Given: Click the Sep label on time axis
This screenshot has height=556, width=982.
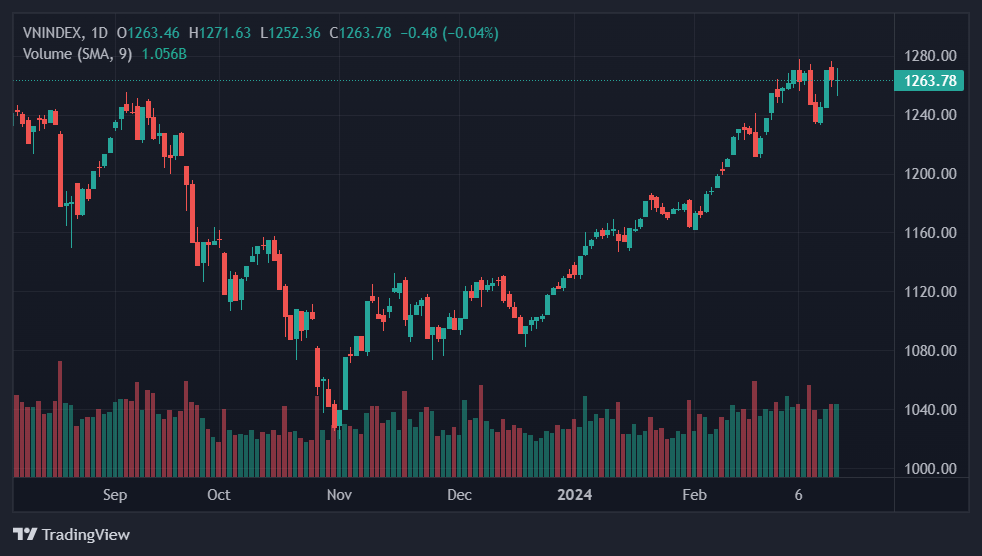Looking at the screenshot, I should pyautogui.click(x=115, y=495).
